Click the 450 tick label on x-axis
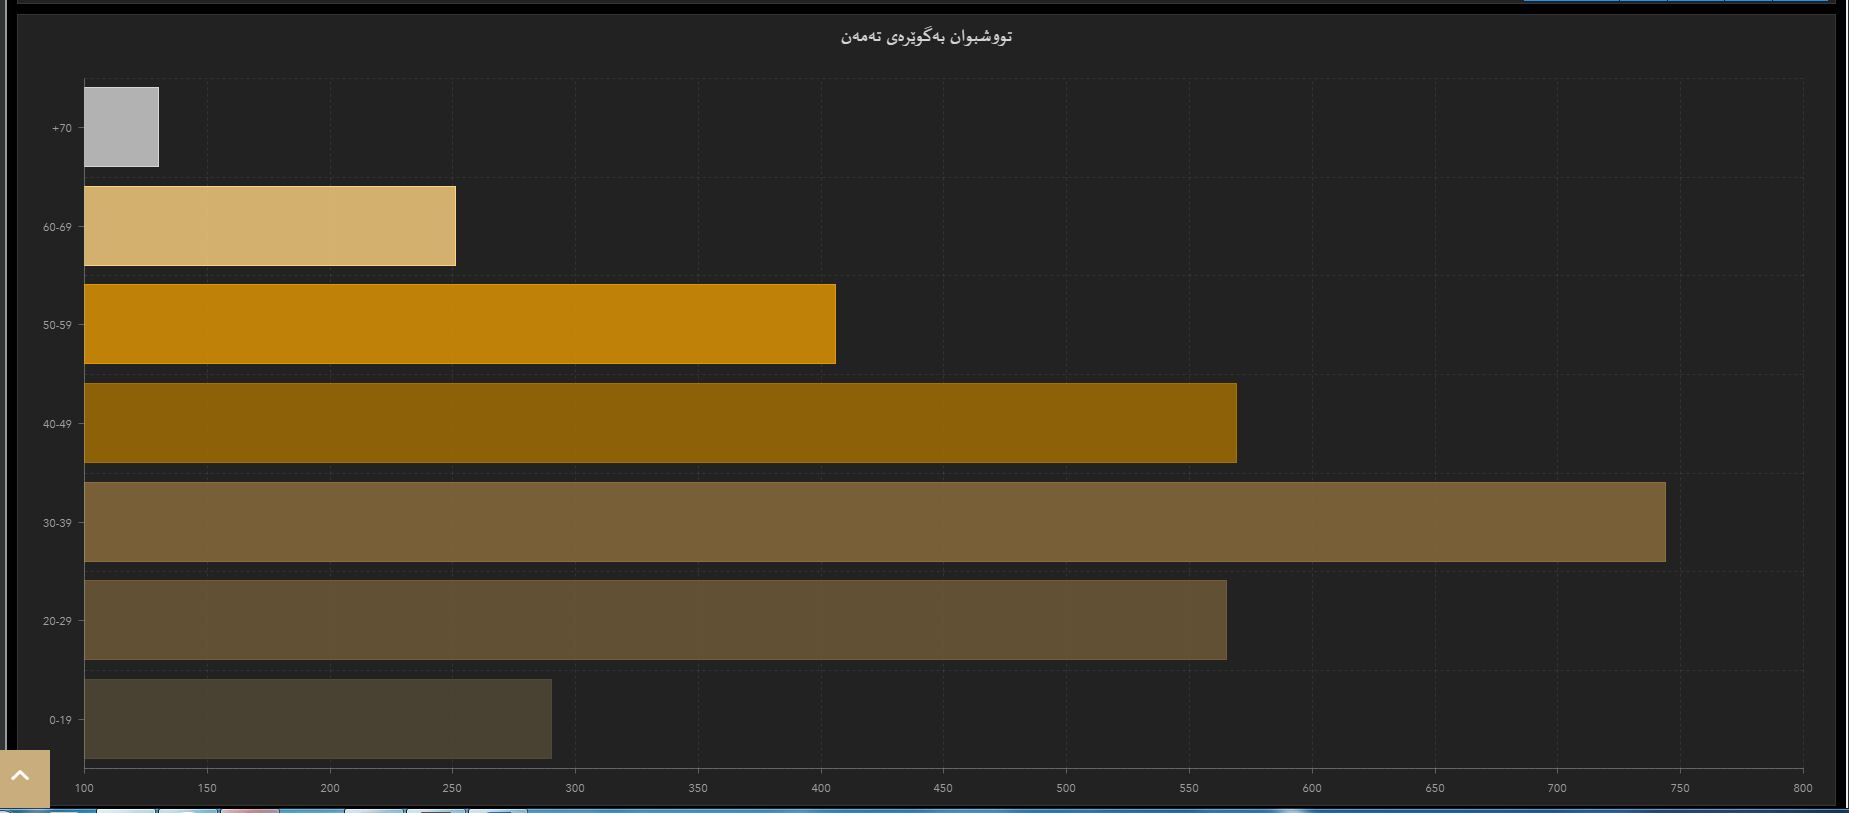The height and width of the screenshot is (813, 1849). [943, 788]
